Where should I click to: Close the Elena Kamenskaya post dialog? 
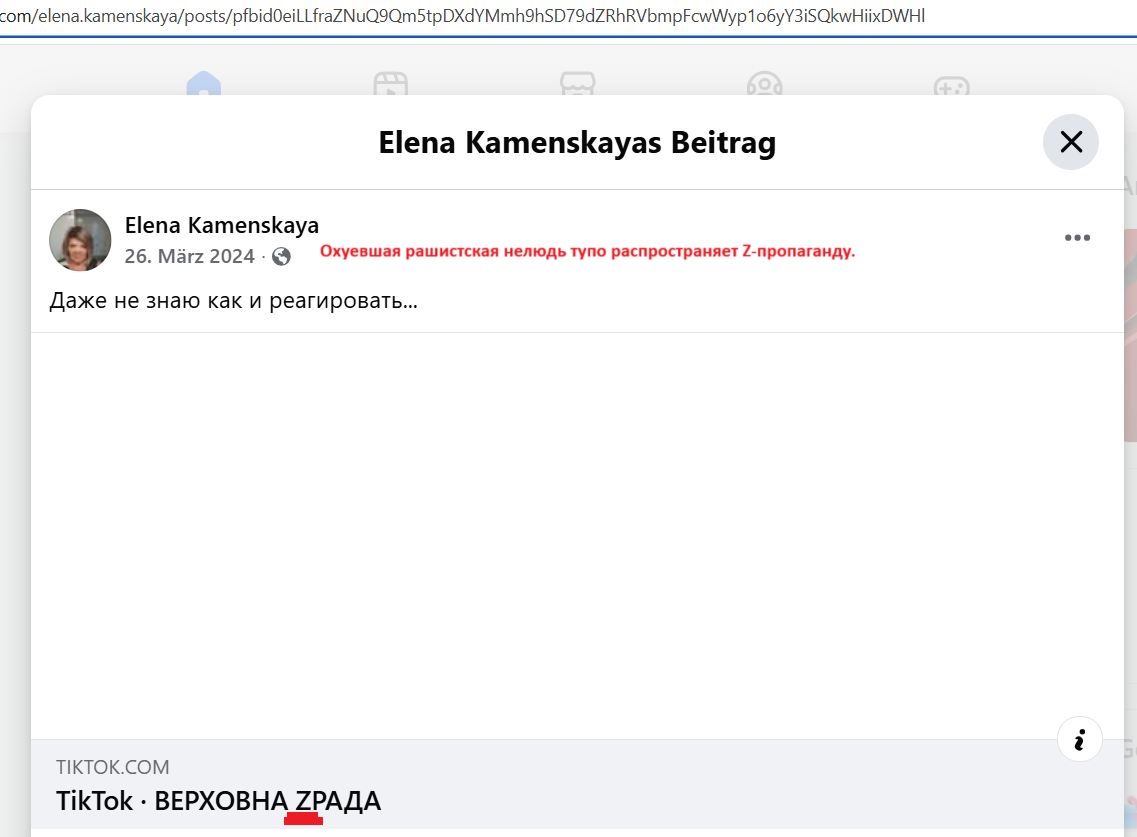tap(1070, 142)
